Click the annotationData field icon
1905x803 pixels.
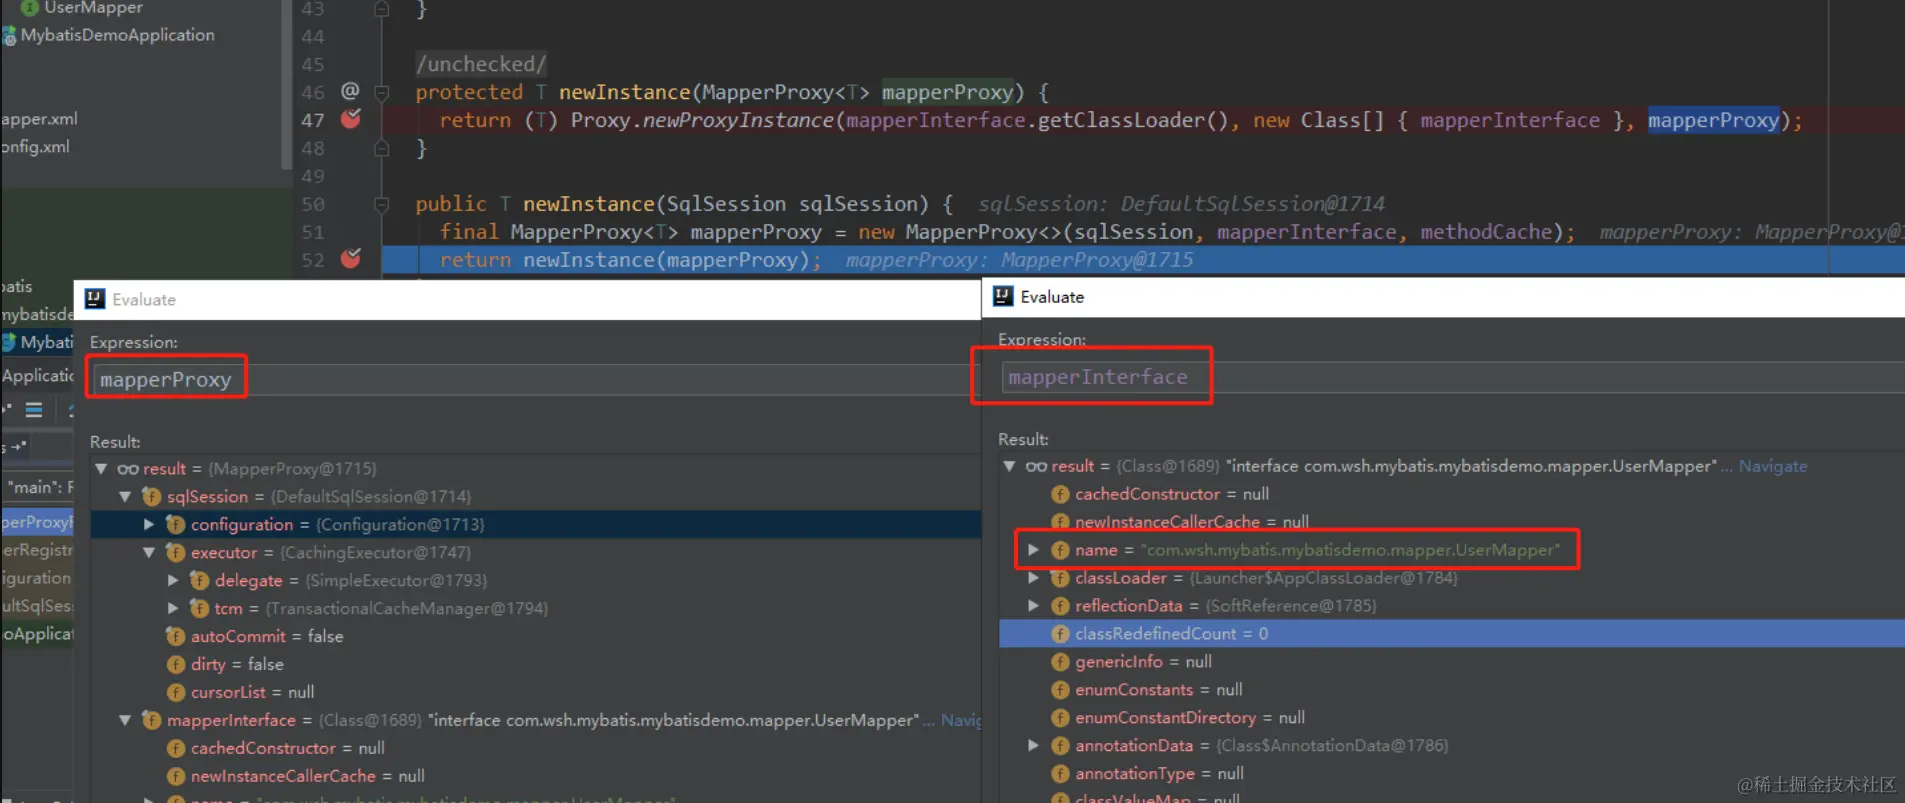[x=1060, y=745]
